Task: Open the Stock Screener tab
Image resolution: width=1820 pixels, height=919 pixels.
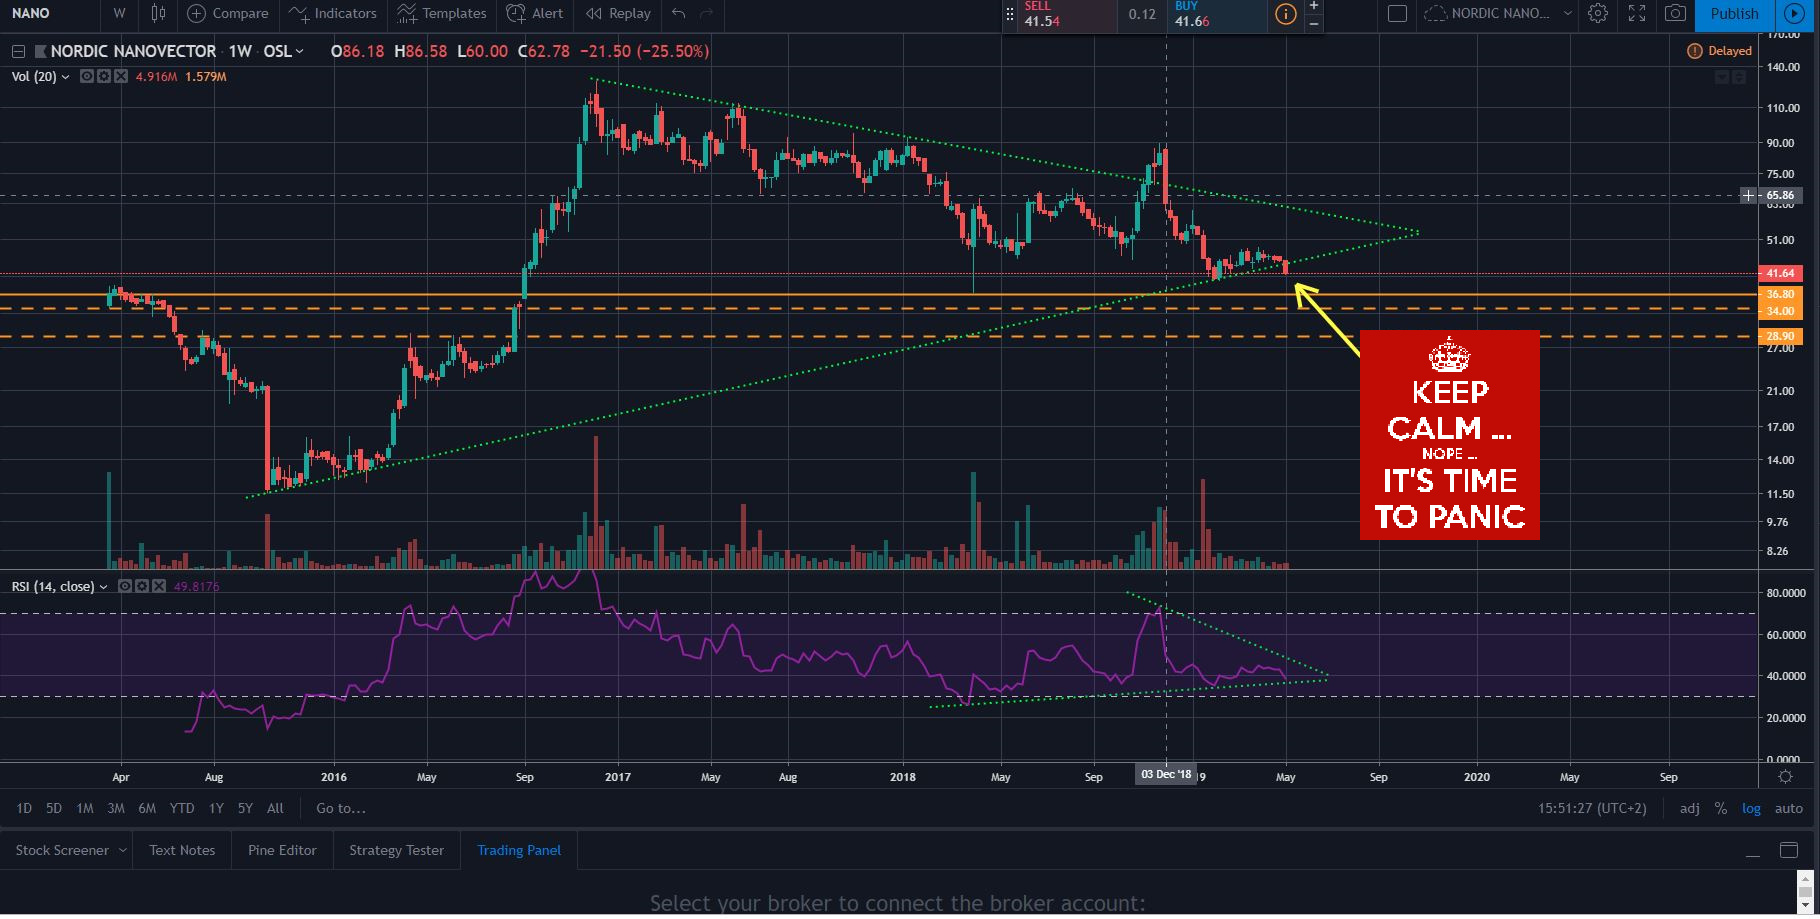Action: click(62, 850)
